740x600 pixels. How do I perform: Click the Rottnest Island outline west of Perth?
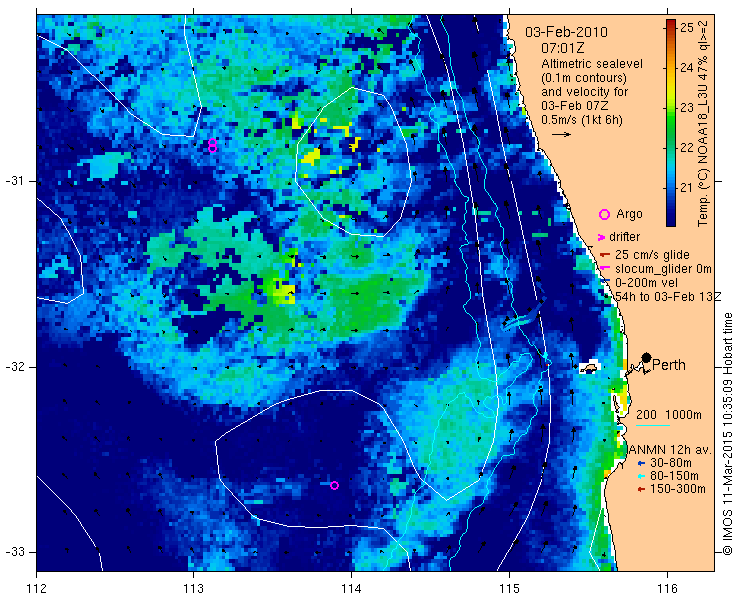(x=589, y=368)
